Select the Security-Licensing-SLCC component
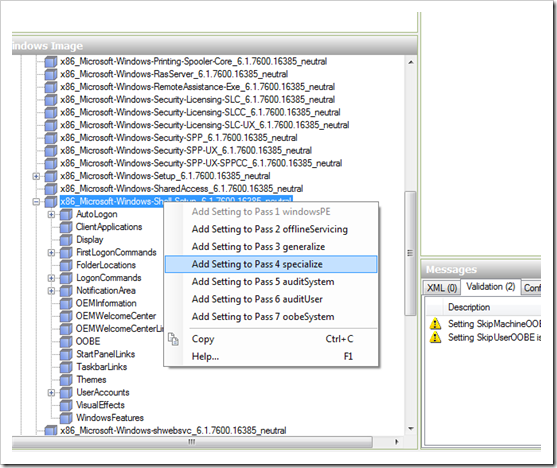Screen dimensions: 557x468 coord(200,112)
